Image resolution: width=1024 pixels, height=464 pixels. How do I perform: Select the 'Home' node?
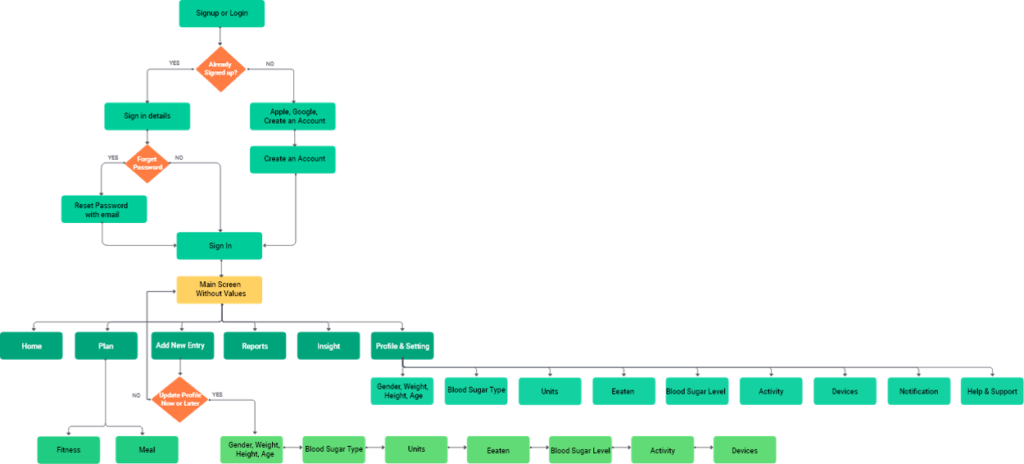click(x=31, y=346)
